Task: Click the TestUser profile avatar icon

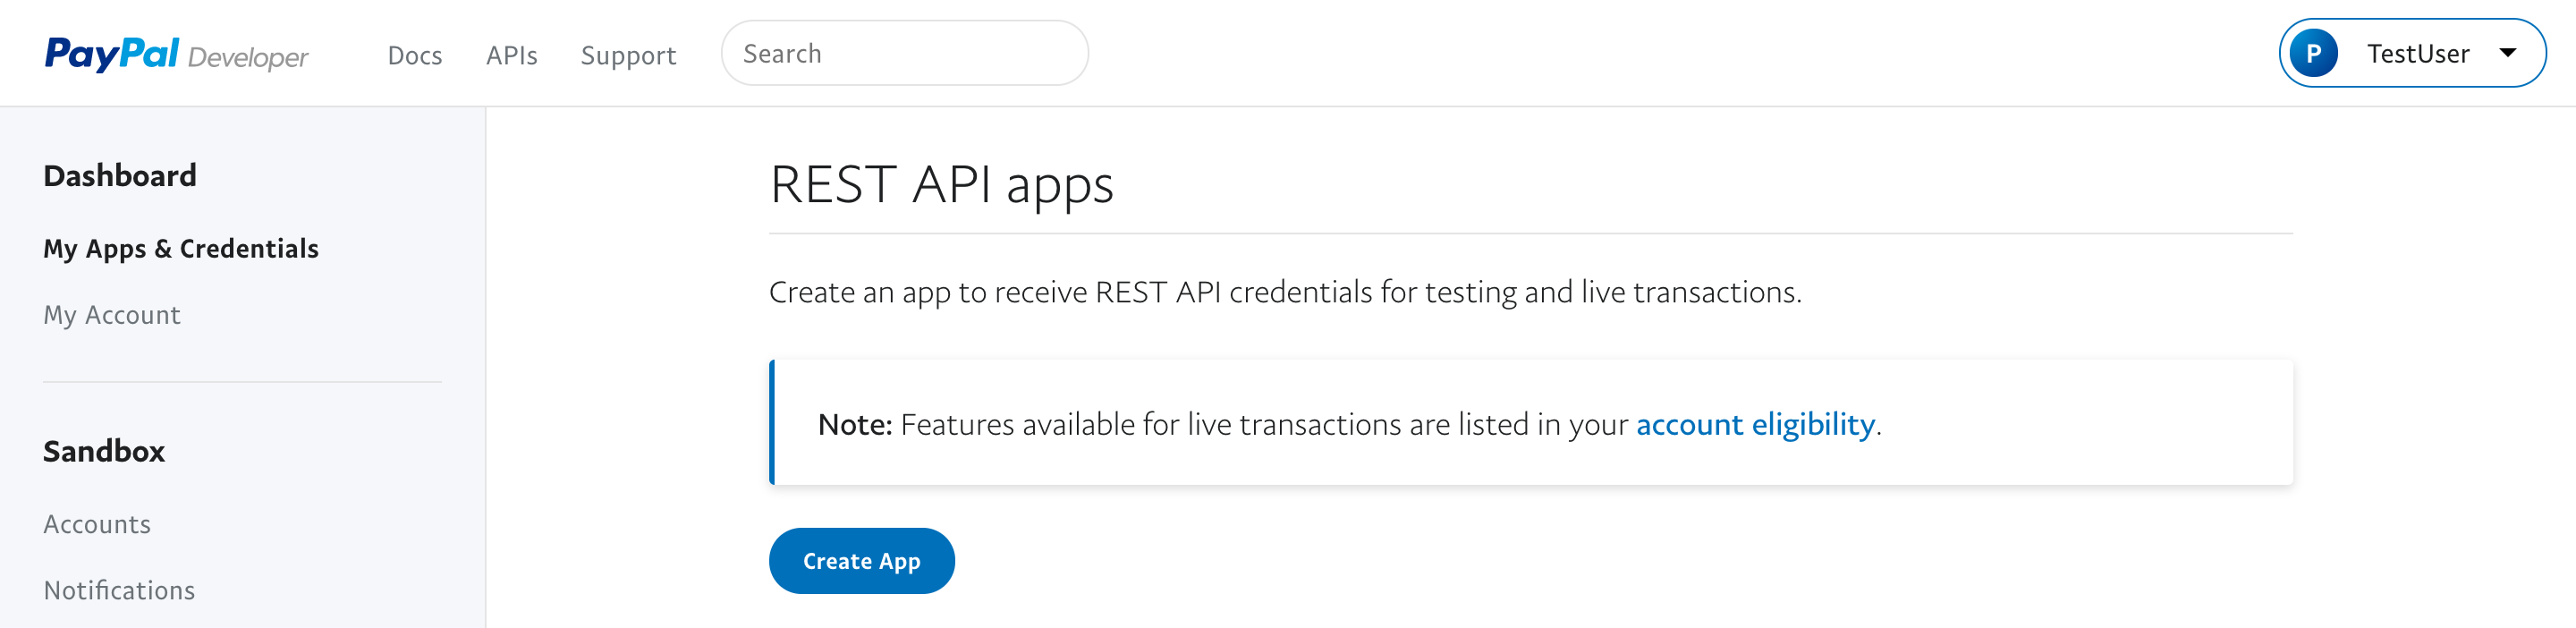Action: click(x=2313, y=53)
